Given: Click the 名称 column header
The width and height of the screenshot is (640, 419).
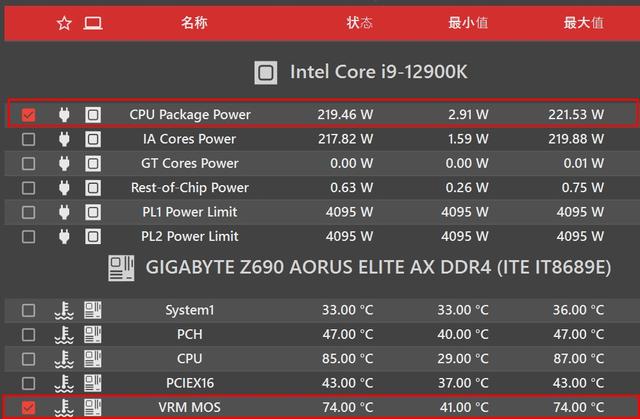Looking at the screenshot, I should point(194,22).
